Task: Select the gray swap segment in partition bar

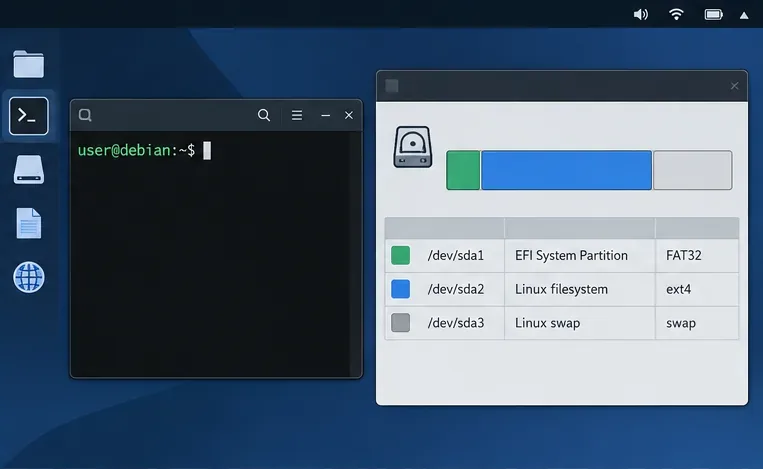Action: point(692,170)
